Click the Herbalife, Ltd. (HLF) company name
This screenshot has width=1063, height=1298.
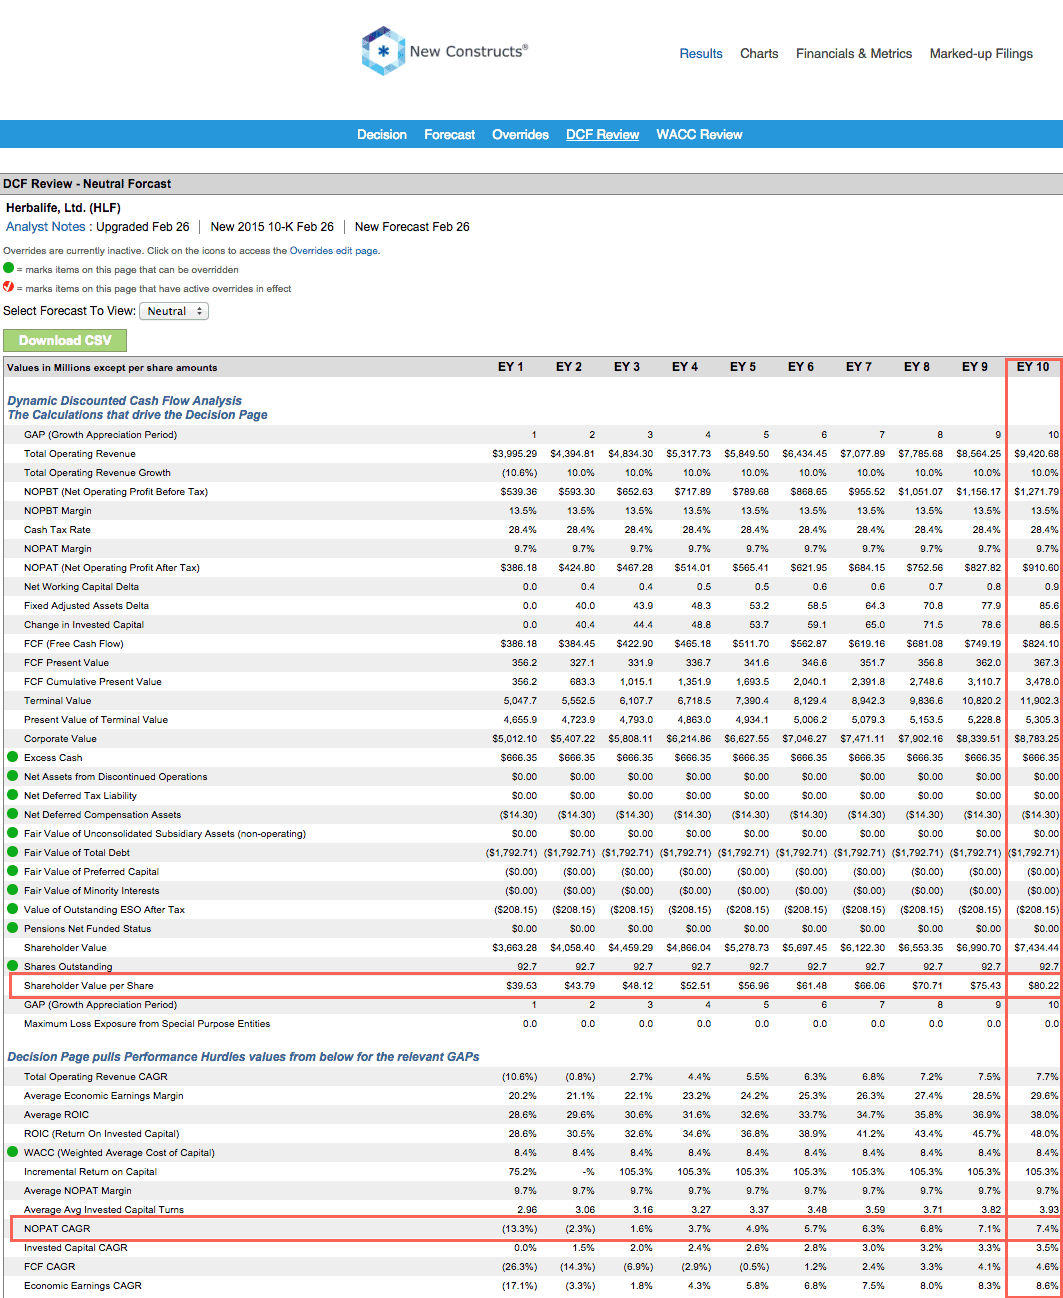click(x=63, y=208)
